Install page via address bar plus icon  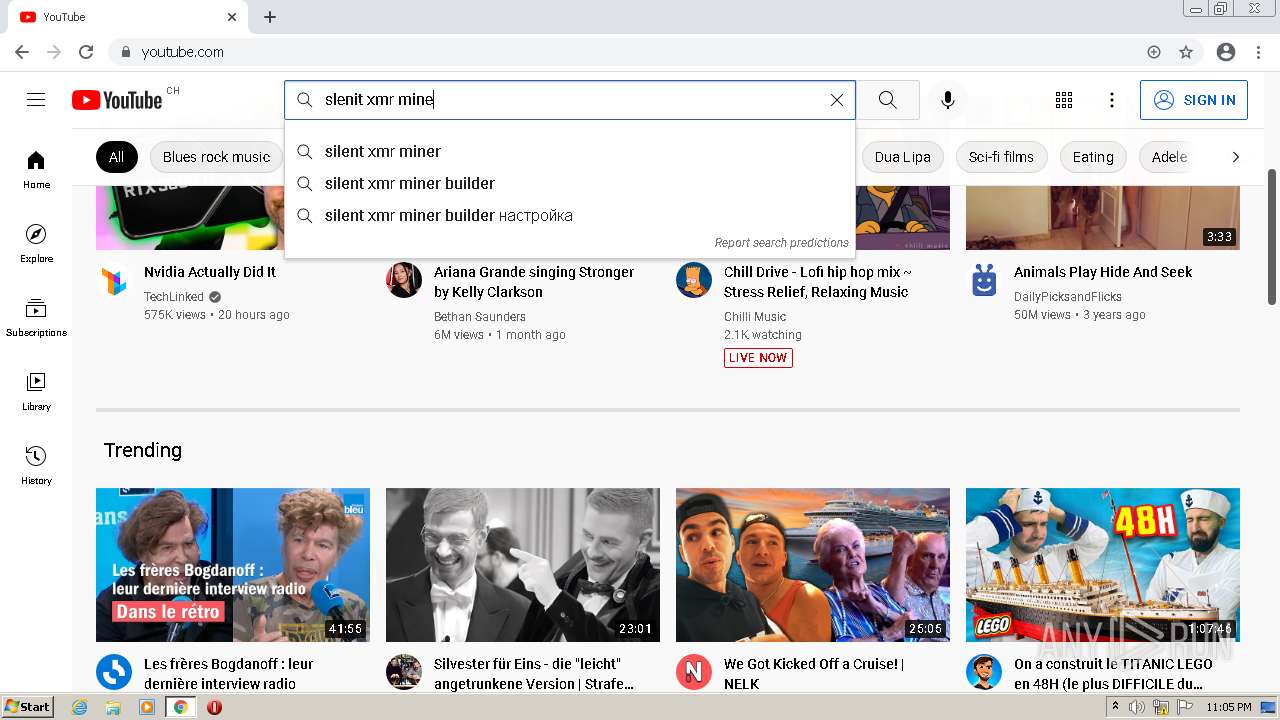[x=1154, y=52]
